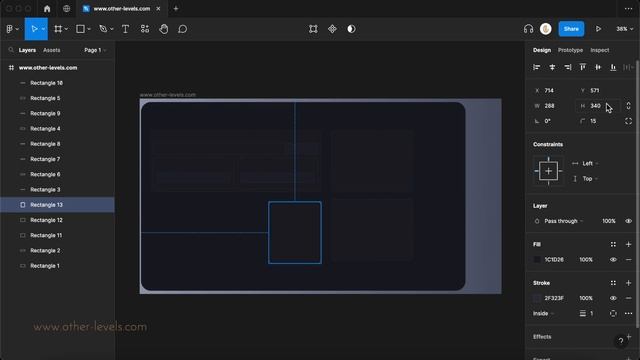Toggle Stroke visibility eye
640x360 pixels.
(613, 298)
